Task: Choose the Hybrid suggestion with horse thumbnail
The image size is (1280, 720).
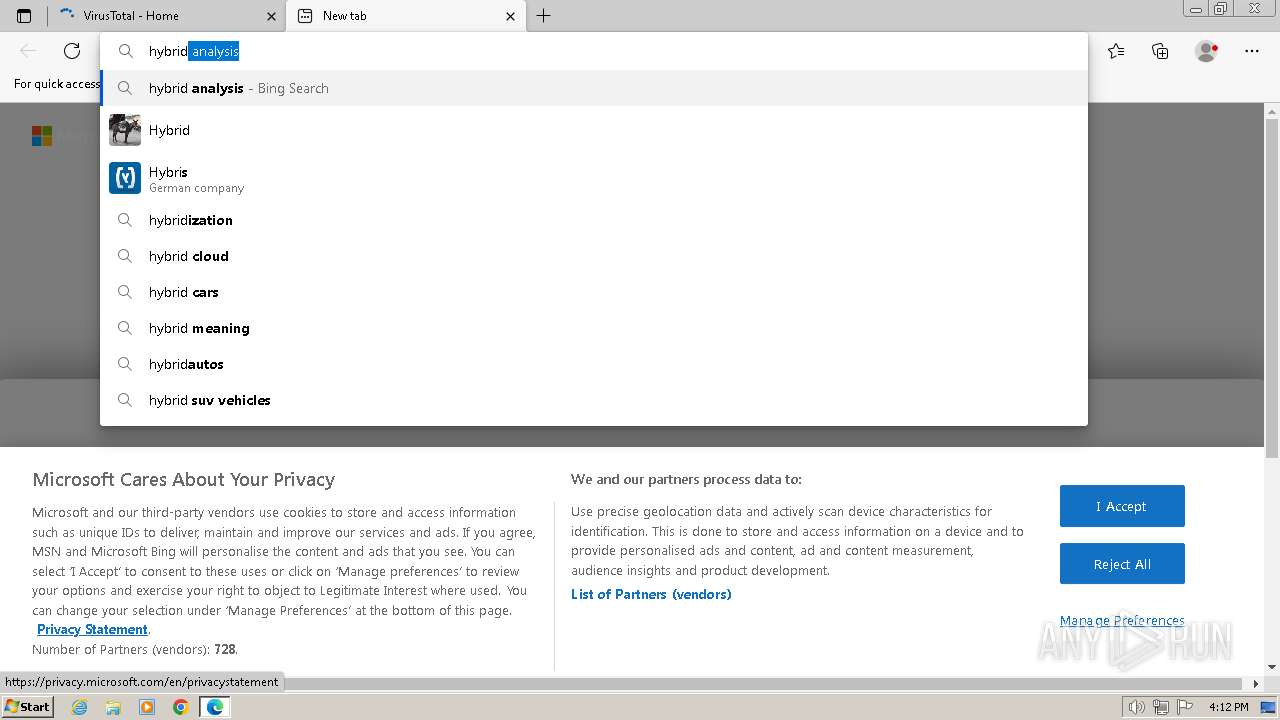Action: (594, 130)
